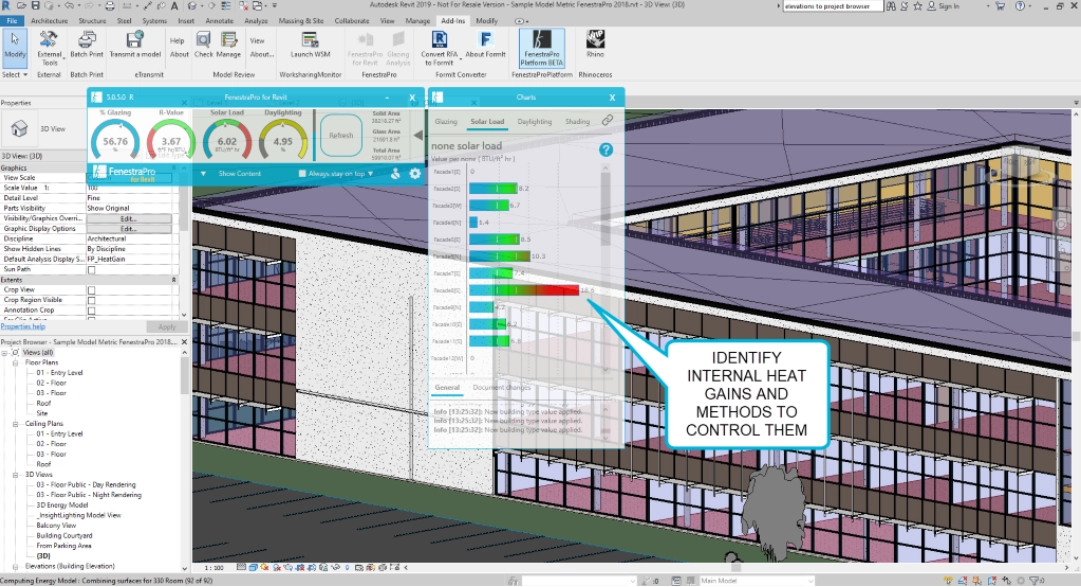This screenshot has height=587, width=1081.
Task: Collapse the Floor Plans tree node
Action: point(15,362)
